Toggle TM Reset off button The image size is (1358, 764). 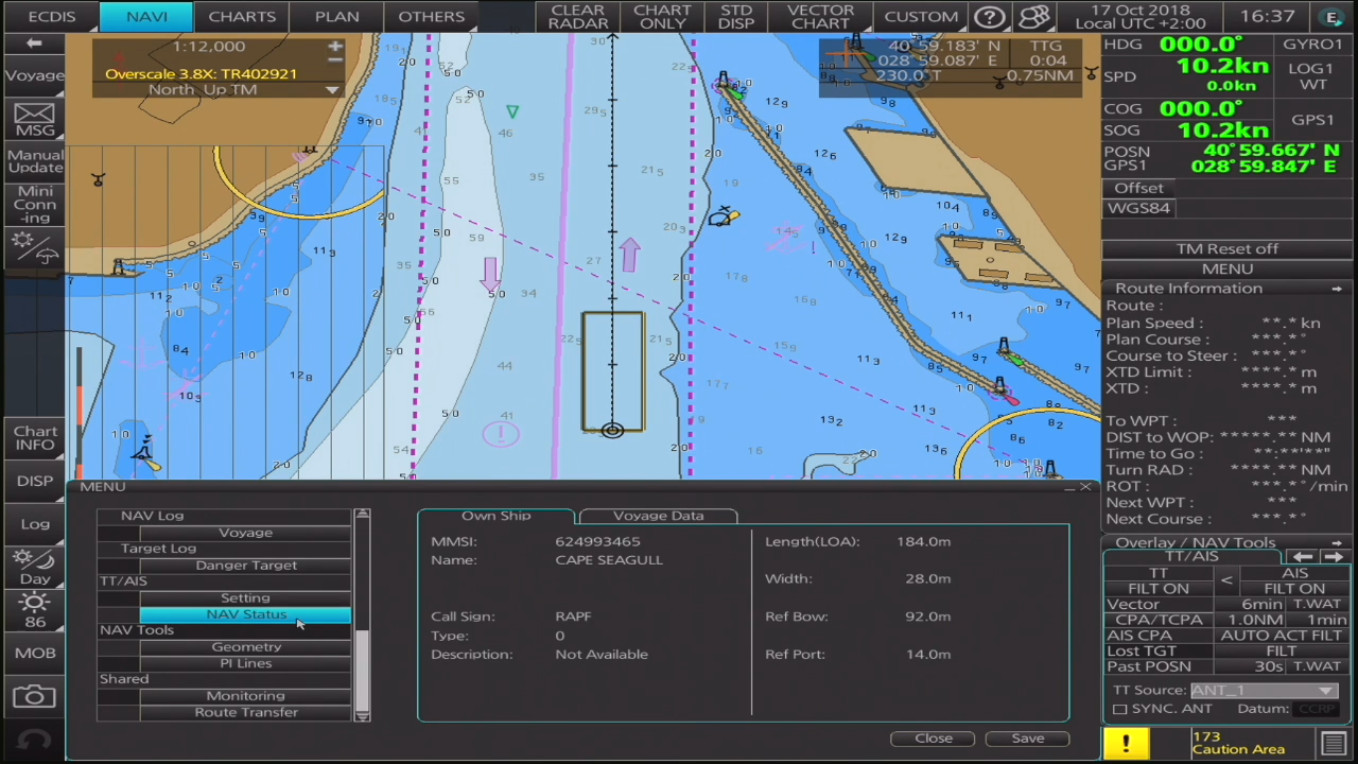point(1227,249)
